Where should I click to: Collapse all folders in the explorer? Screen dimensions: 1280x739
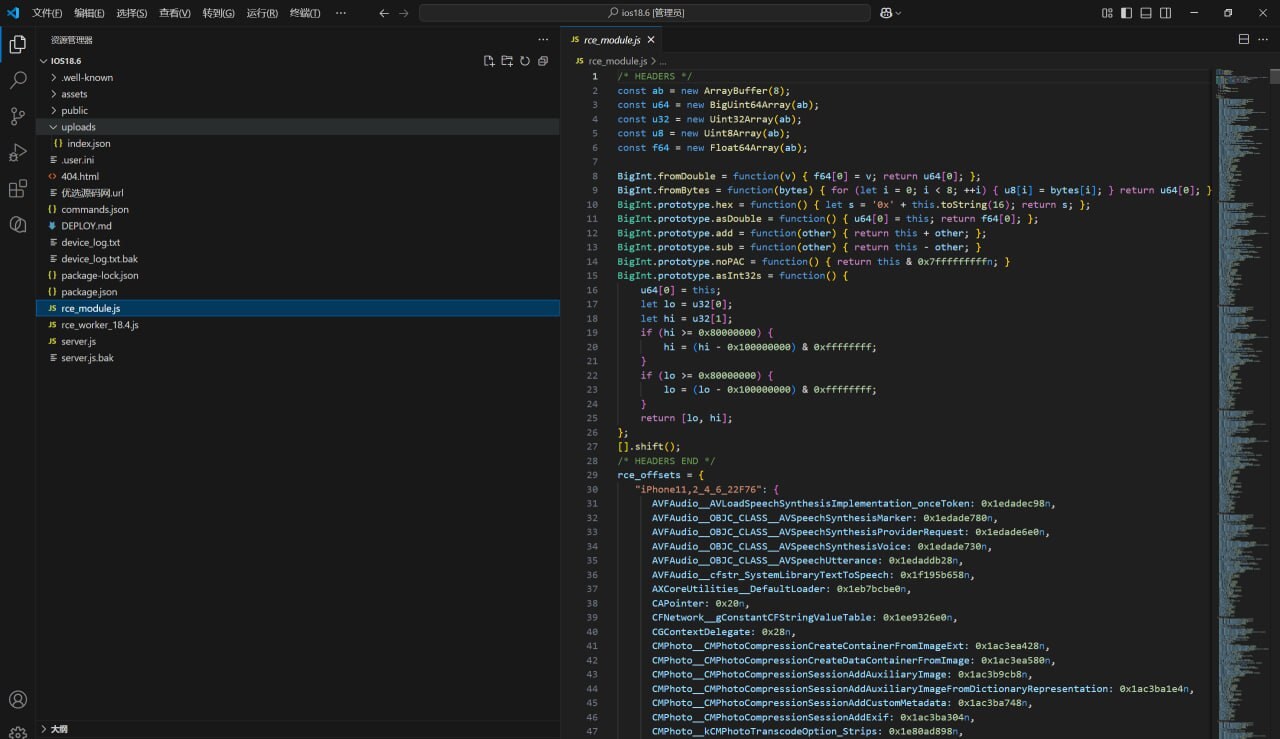point(543,61)
